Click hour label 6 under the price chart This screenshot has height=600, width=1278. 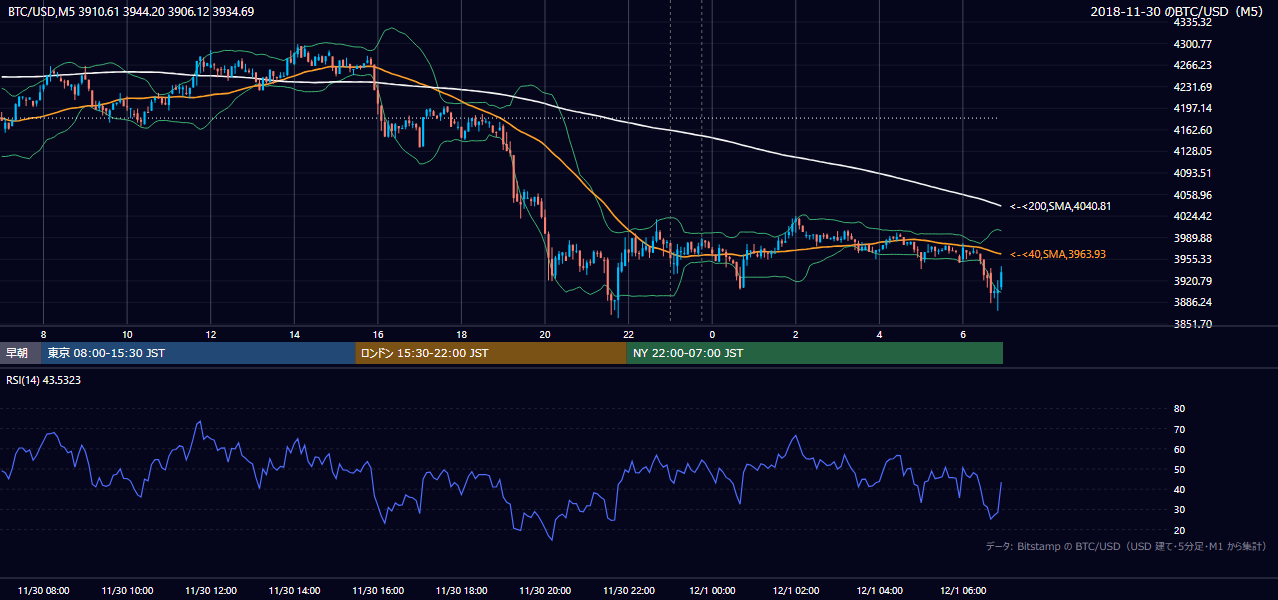tap(963, 334)
